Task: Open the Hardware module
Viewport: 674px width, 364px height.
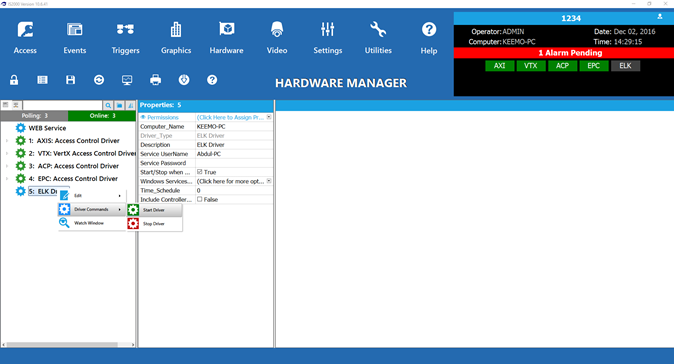Action: (x=227, y=37)
